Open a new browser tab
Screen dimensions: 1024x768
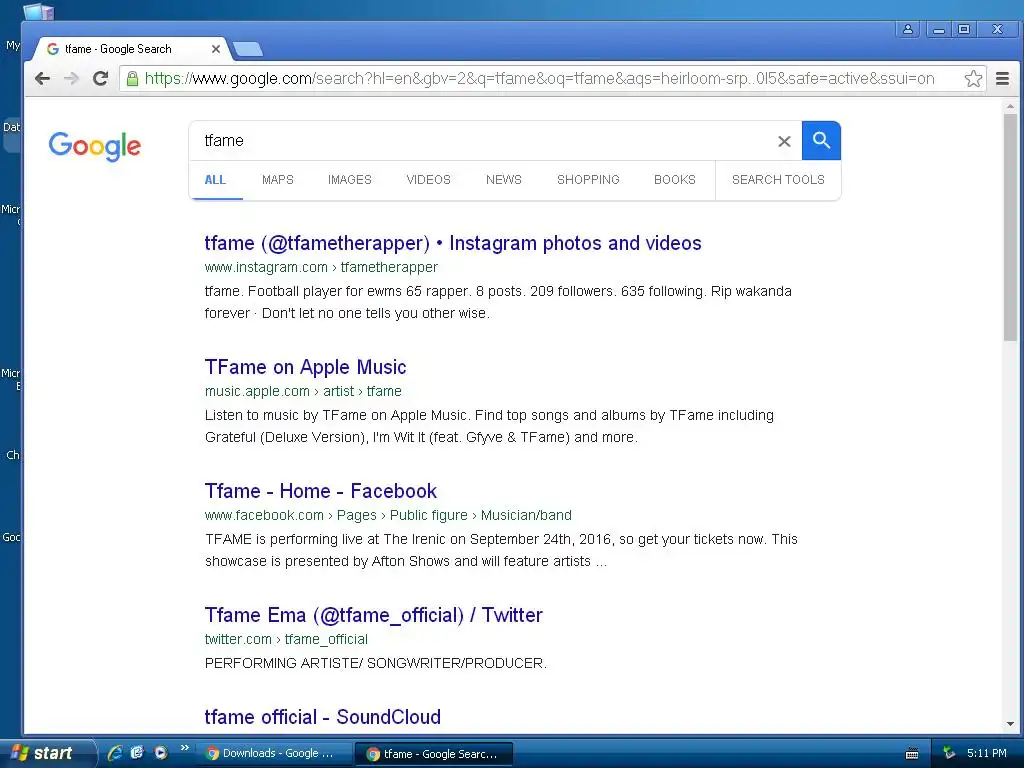pyautogui.click(x=248, y=49)
